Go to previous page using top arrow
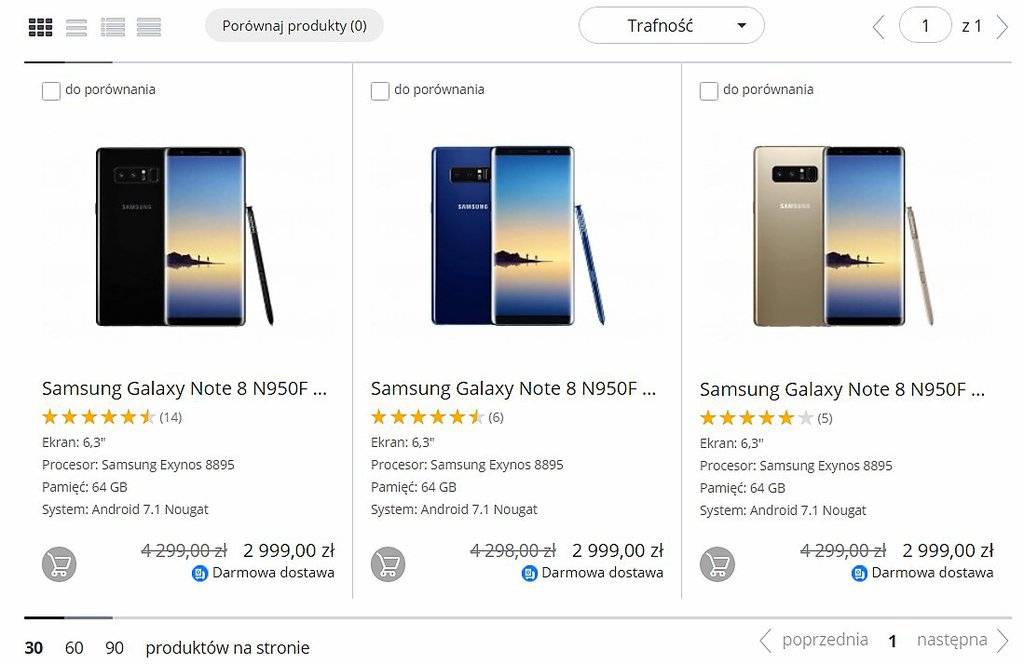This screenshot has height=664, width=1024. (x=879, y=27)
